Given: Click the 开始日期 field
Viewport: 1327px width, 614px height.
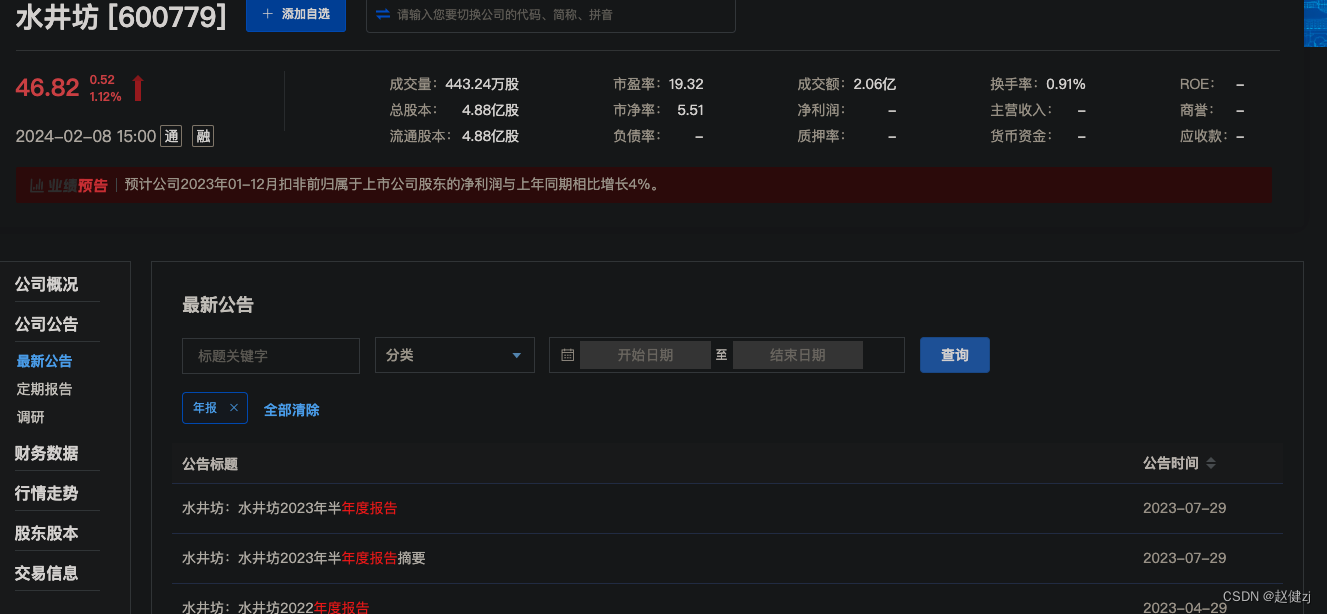Looking at the screenshot, I should pyautogui.click(x=645, y=355).
